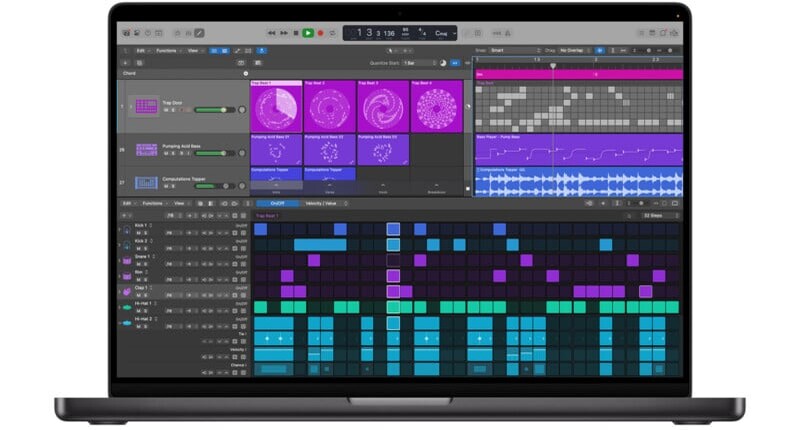Open the Edit menu in step sequencer
This screenshot has height=430, width=800.
[127, 203]
